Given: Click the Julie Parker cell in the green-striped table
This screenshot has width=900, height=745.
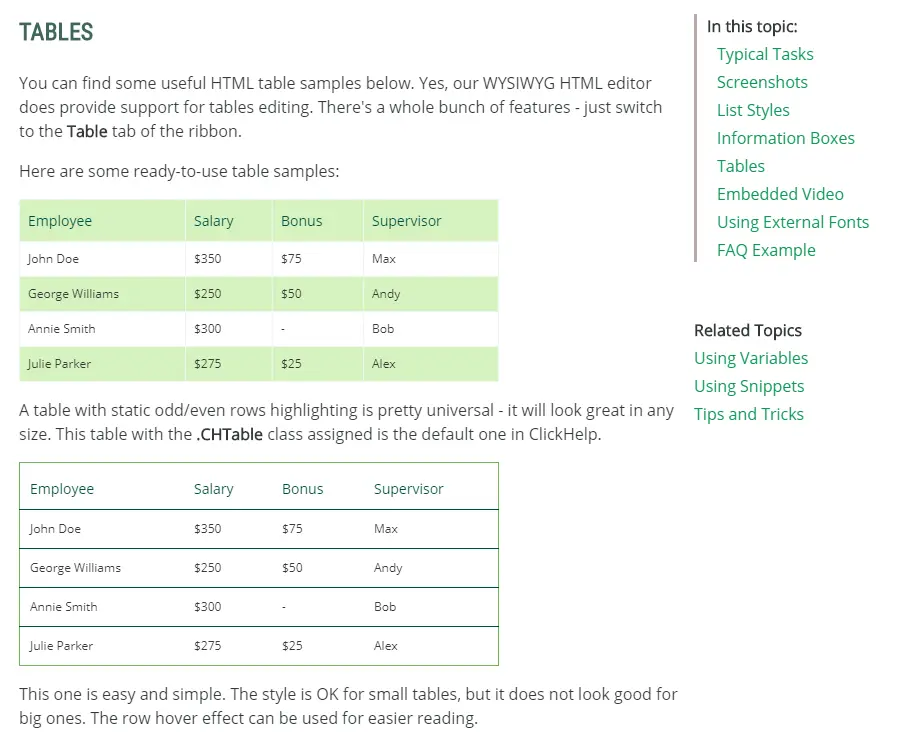Looking at the screenshot, I should pyautogui.click(x=59, y=364).
